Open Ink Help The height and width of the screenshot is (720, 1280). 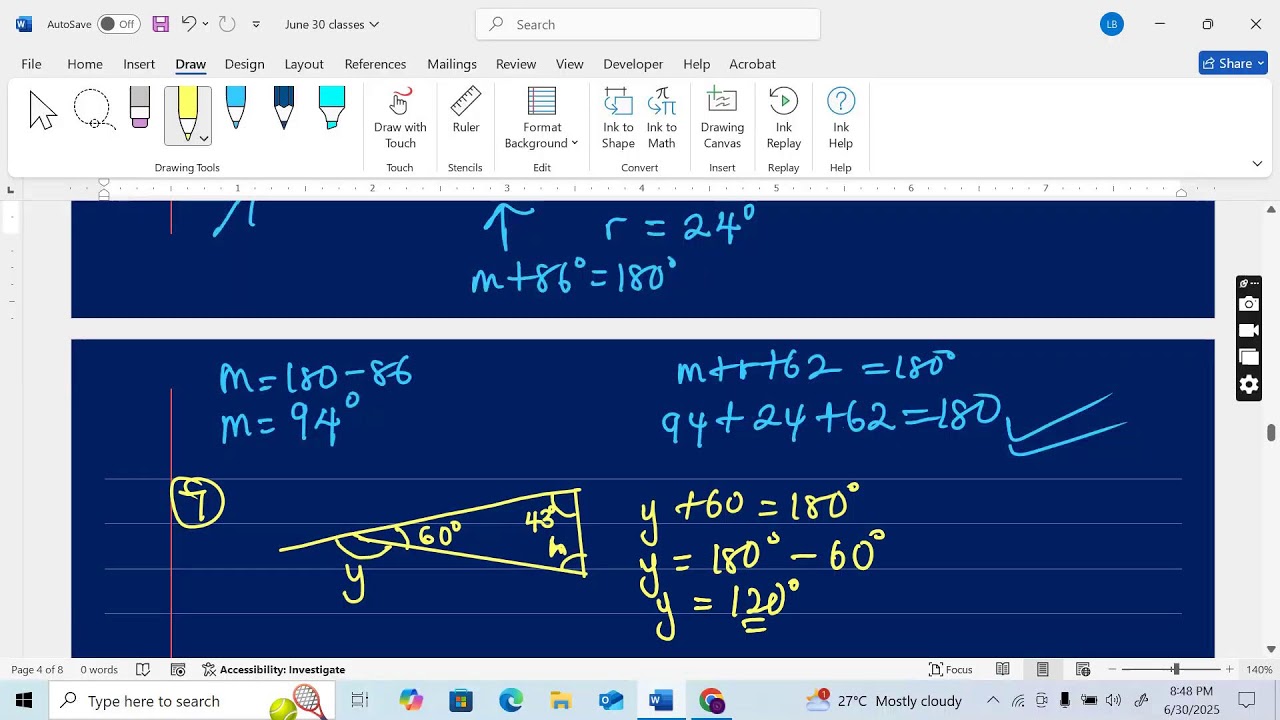(841, 119)
